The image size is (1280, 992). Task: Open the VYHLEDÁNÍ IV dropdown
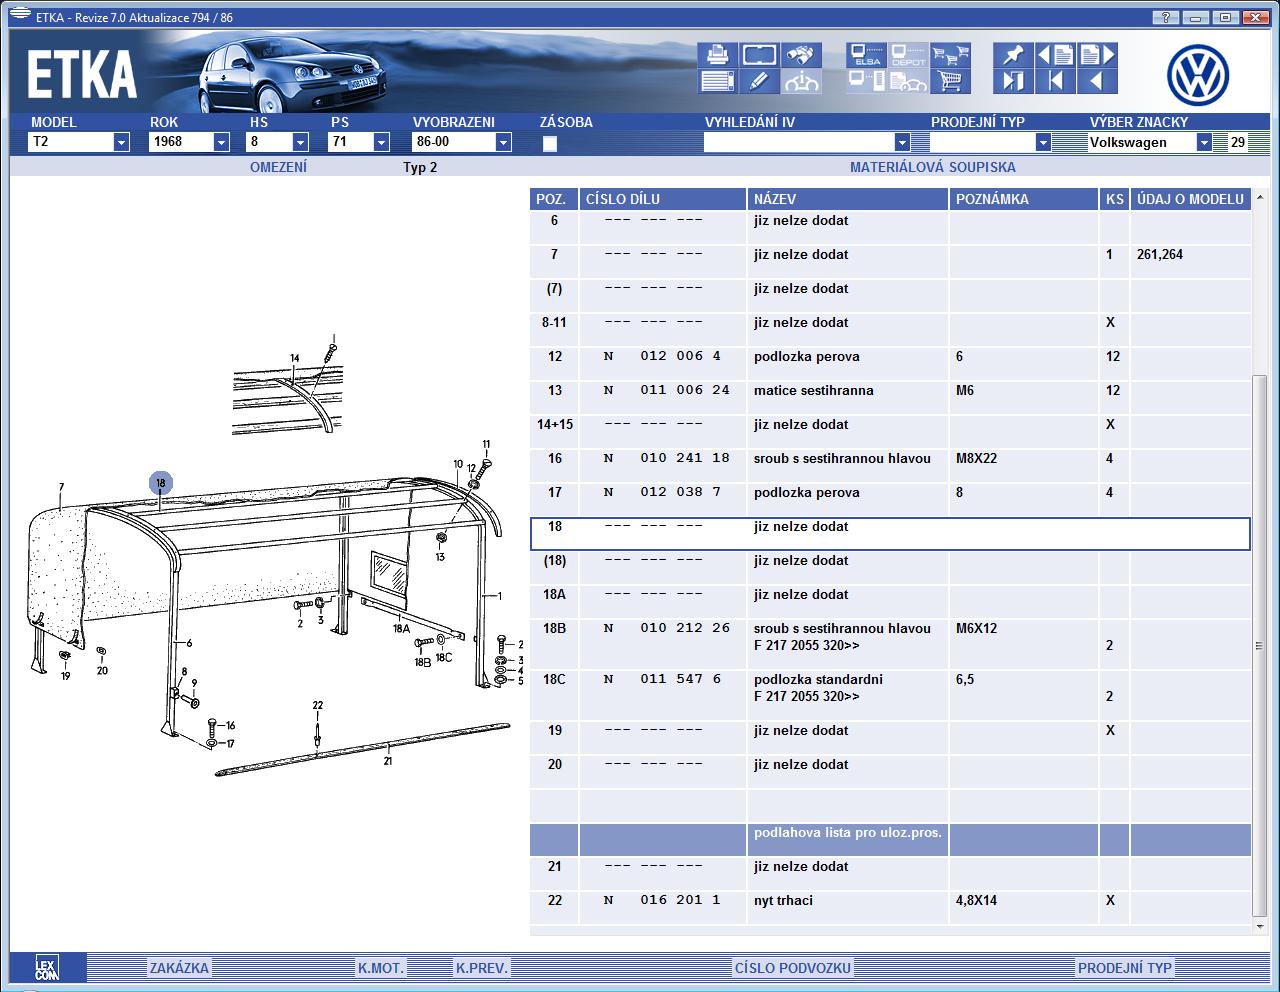[901, 142]
